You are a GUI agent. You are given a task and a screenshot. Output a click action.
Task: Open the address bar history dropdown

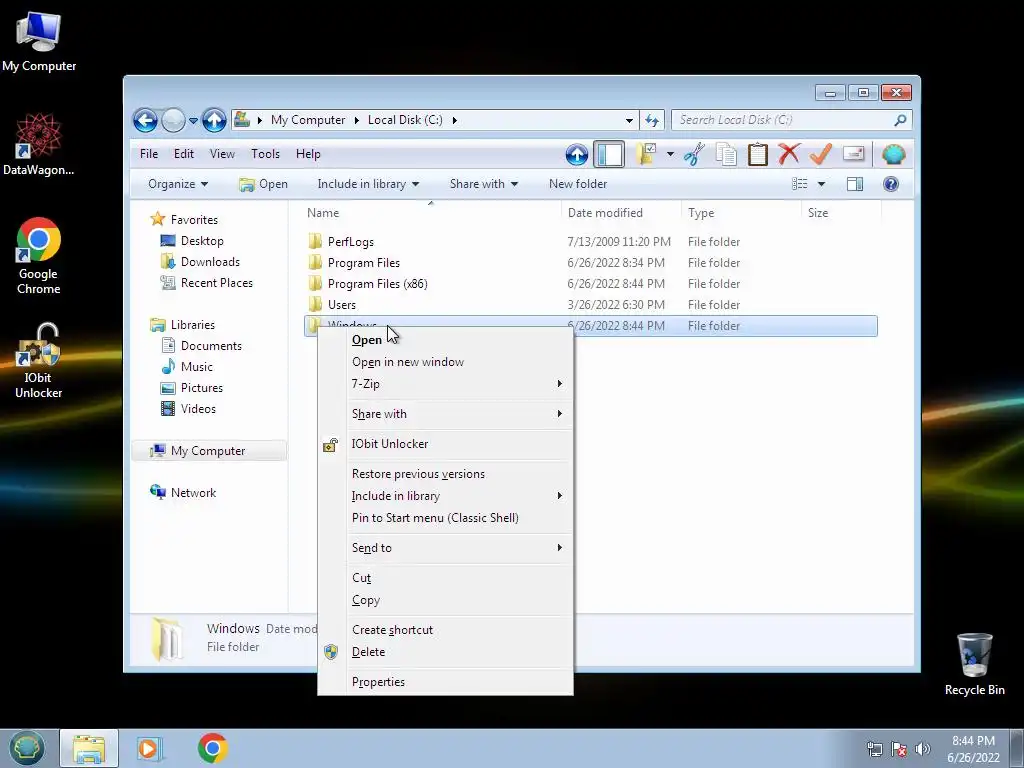629,120
